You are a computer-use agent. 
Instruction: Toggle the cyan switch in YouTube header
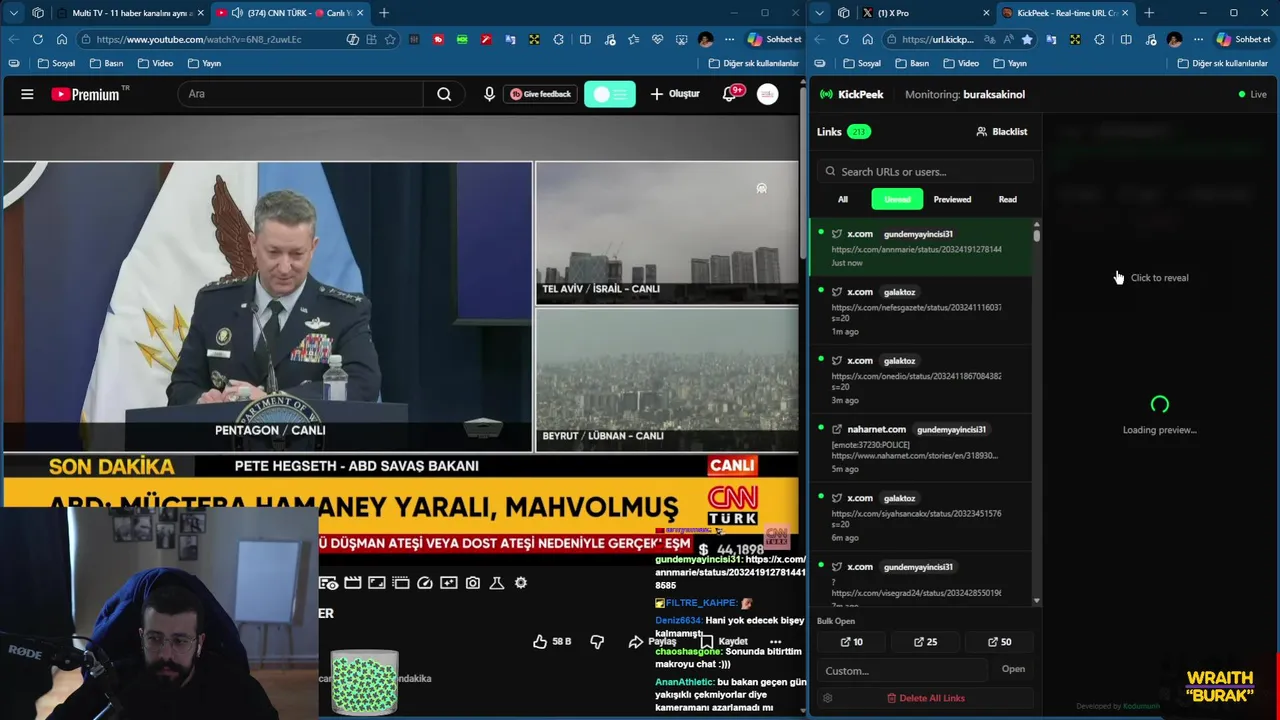610,94
